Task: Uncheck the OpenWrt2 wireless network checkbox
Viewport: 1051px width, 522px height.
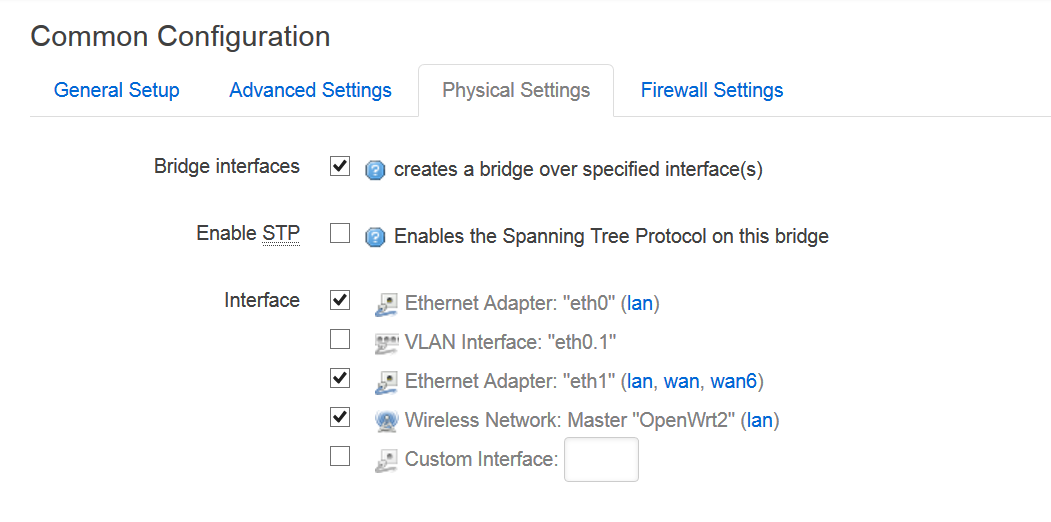Action: pos(340,417)
